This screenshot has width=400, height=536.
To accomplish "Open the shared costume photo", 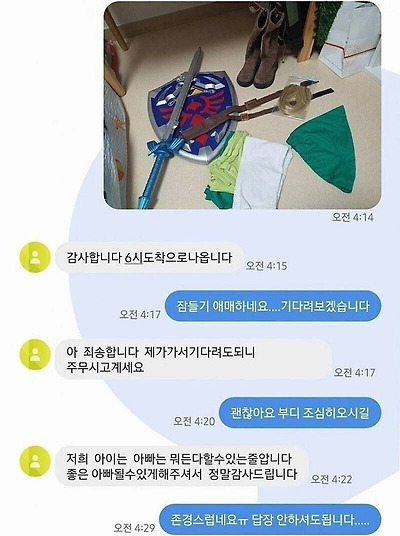I will 242,105.
